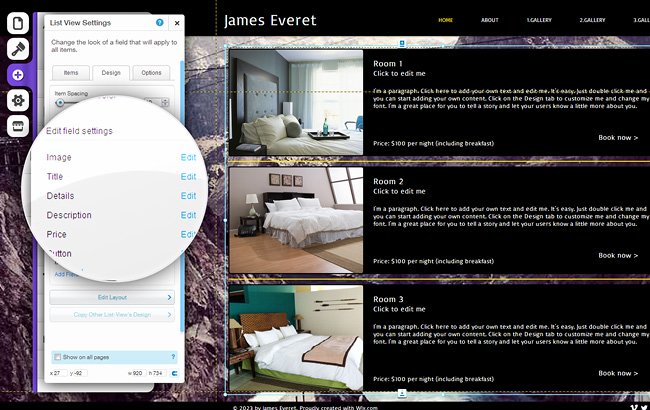Adjust the Item Spacing slider handle
650x410 pixels.
60,102
